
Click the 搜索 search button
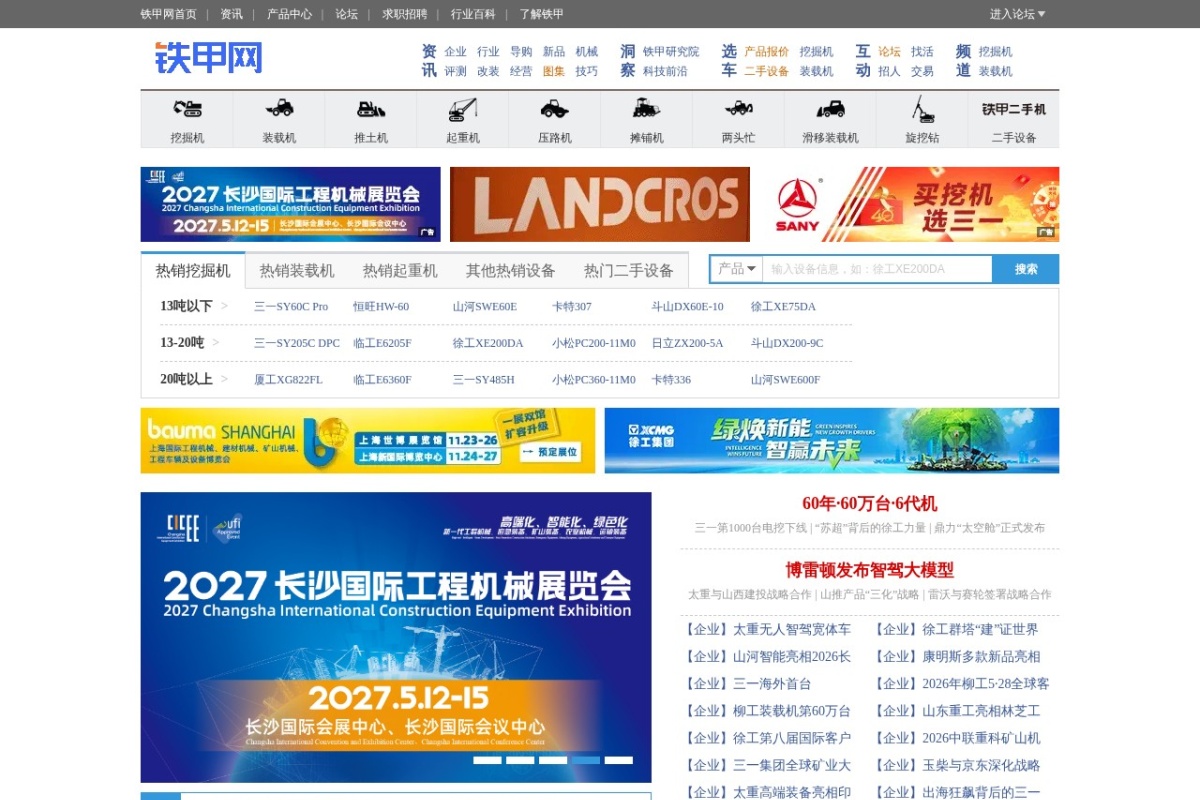click(x=1026, y=269)
